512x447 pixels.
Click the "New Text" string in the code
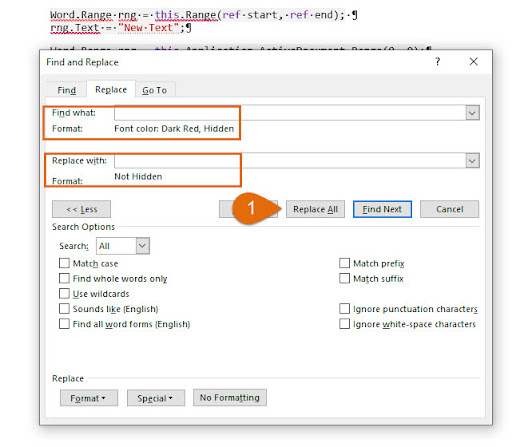(x=149, y=28)
